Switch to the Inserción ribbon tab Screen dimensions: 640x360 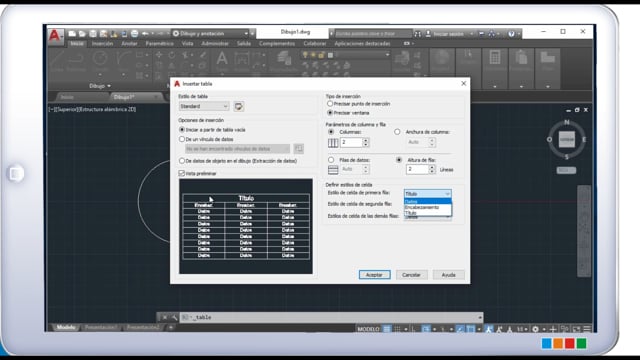[102, 44]
